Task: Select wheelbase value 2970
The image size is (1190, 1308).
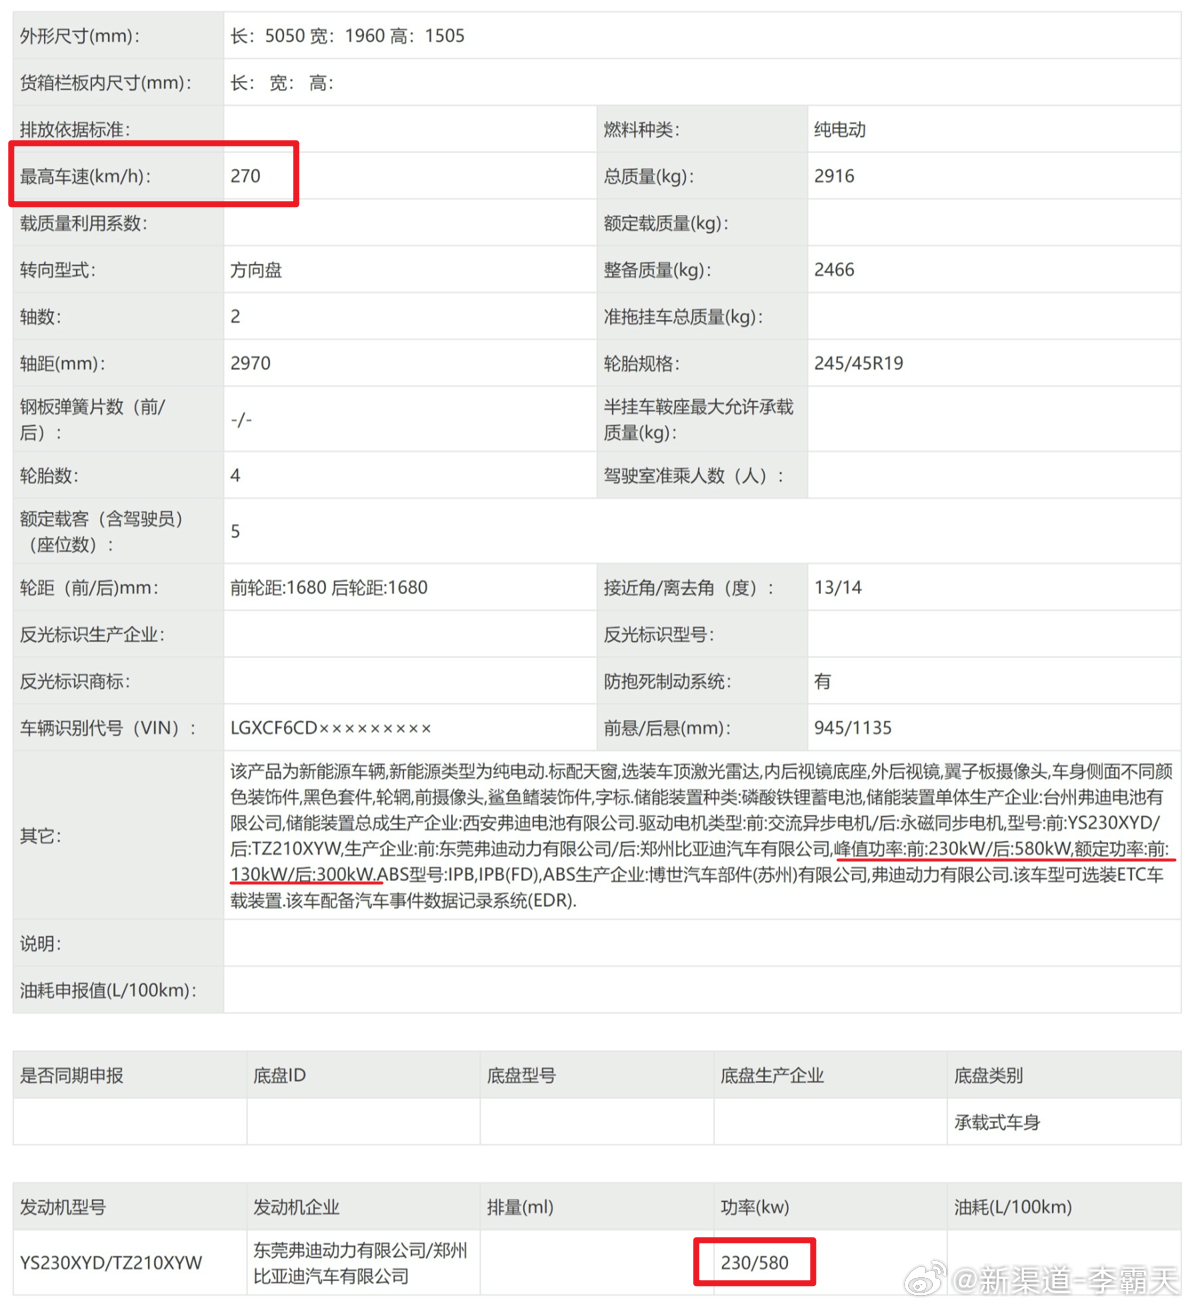Action: 250,364
